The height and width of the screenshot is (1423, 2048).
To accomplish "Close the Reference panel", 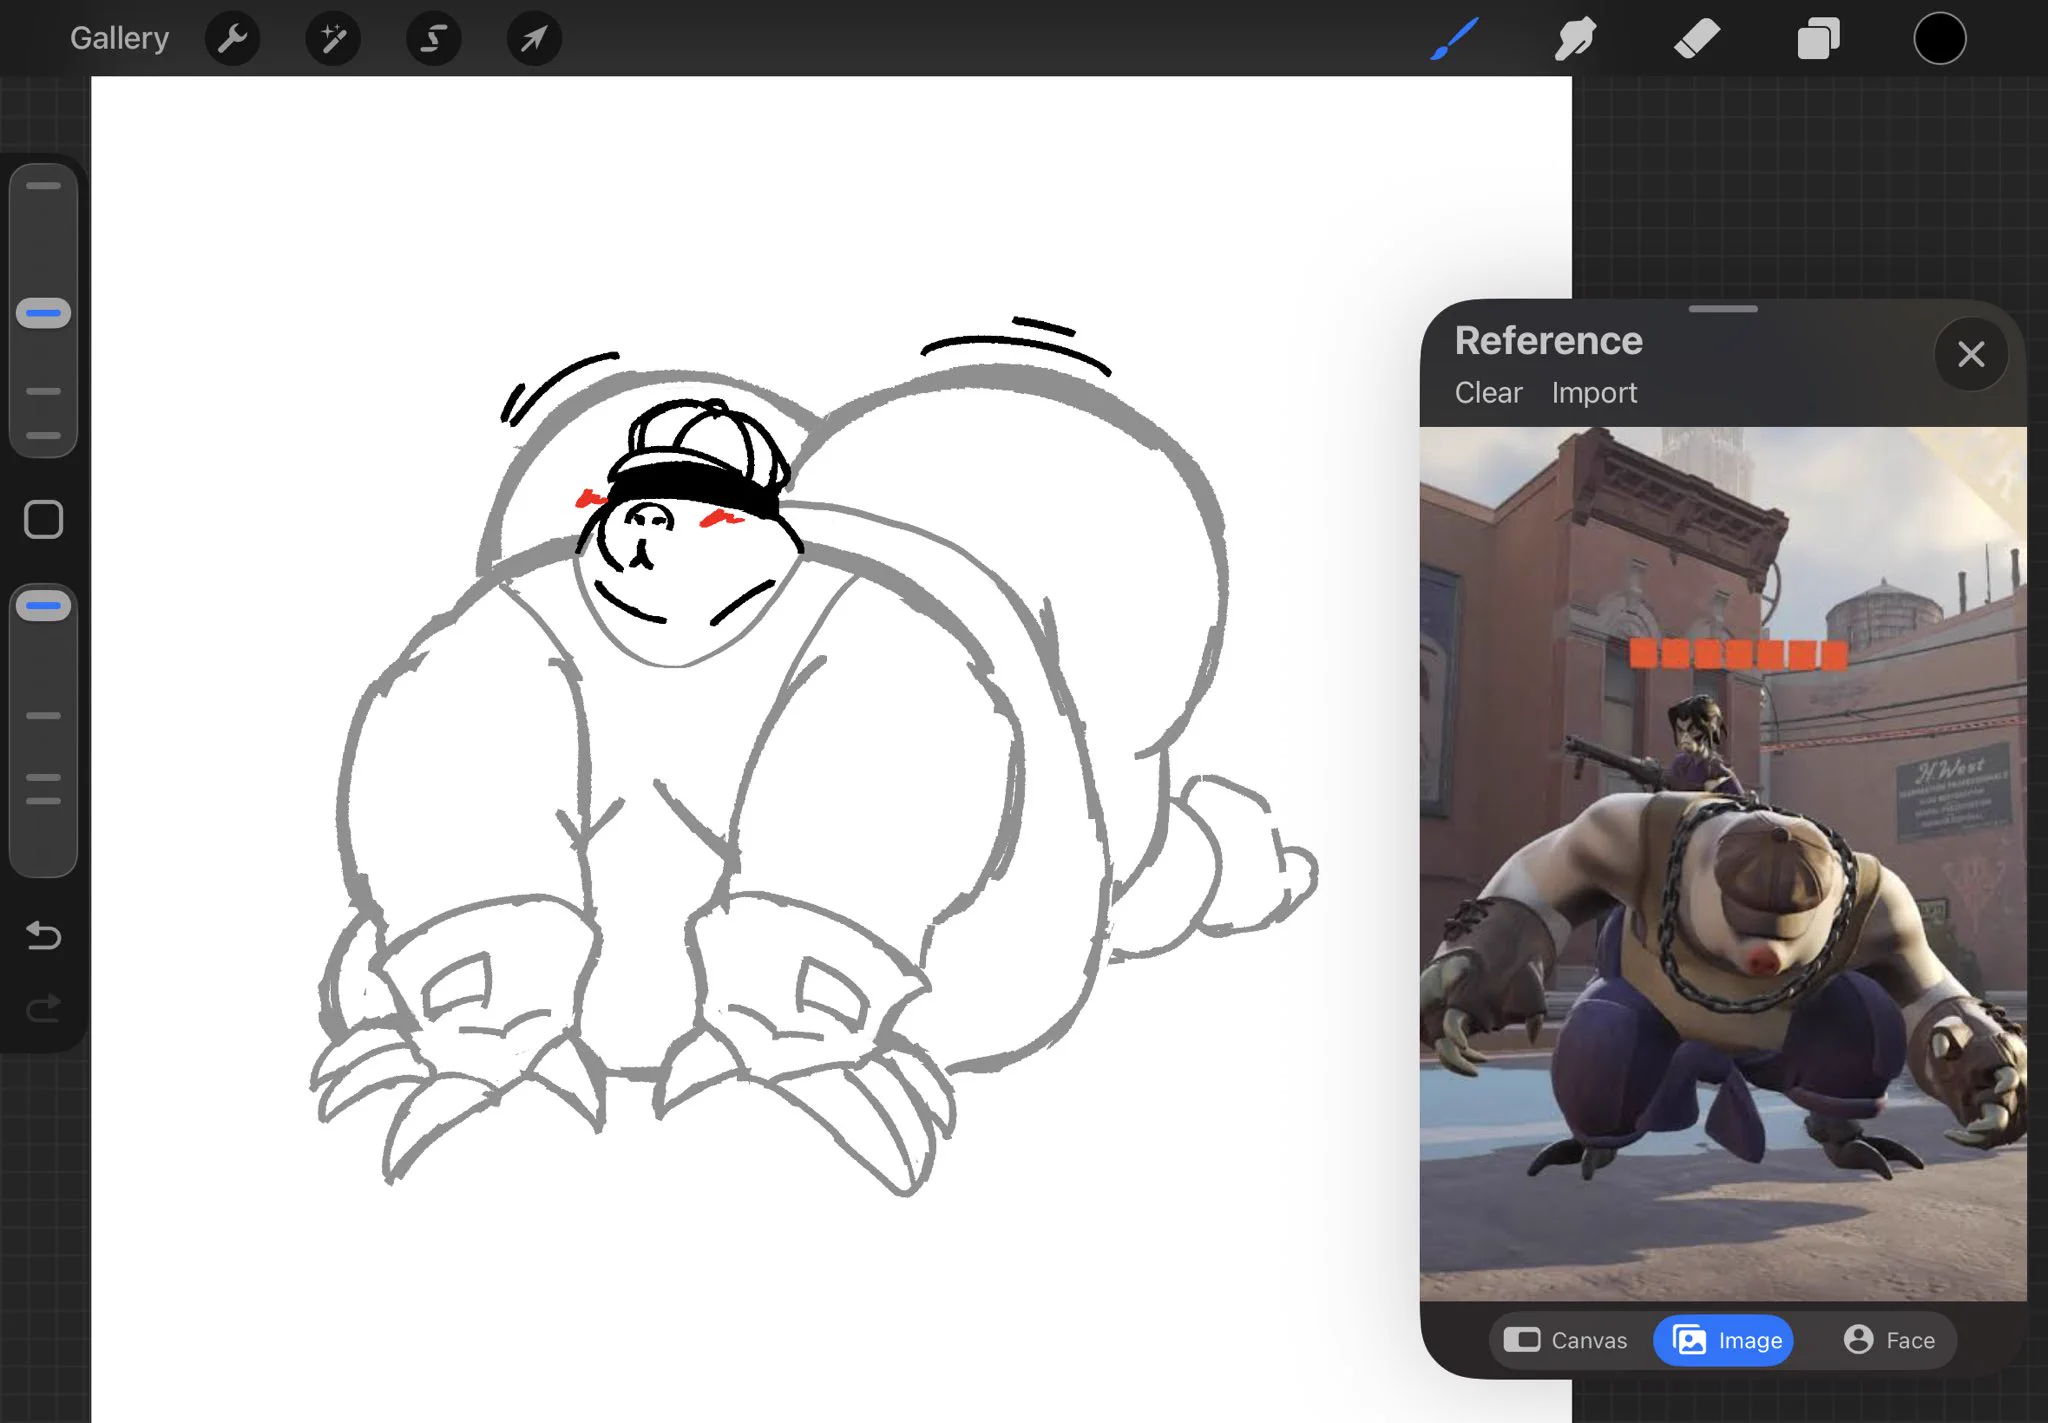I will tap(1971, 354).
